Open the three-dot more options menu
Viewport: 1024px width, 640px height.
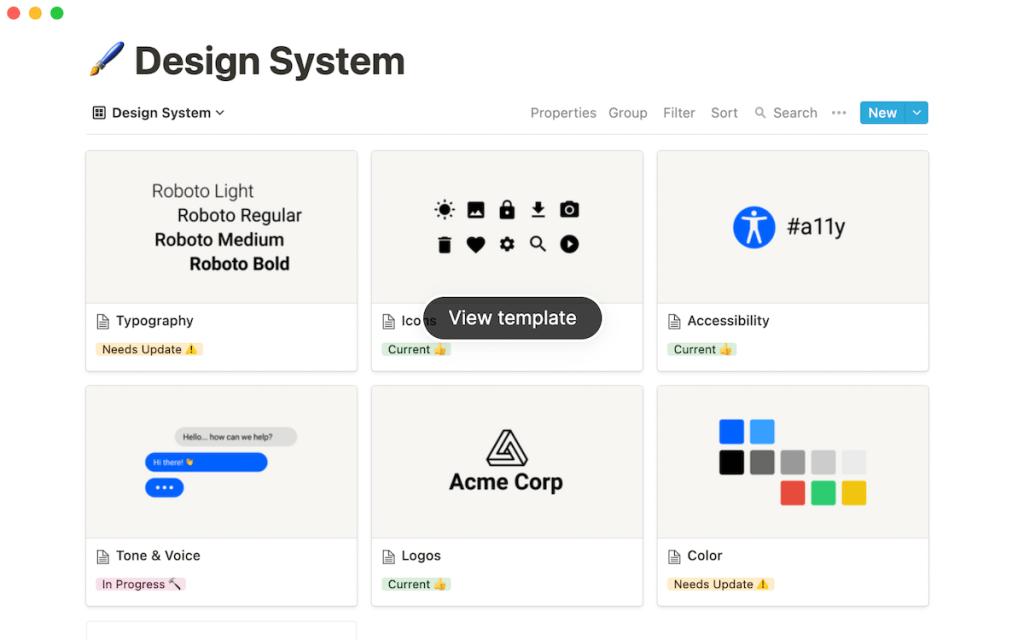point(839,113)
